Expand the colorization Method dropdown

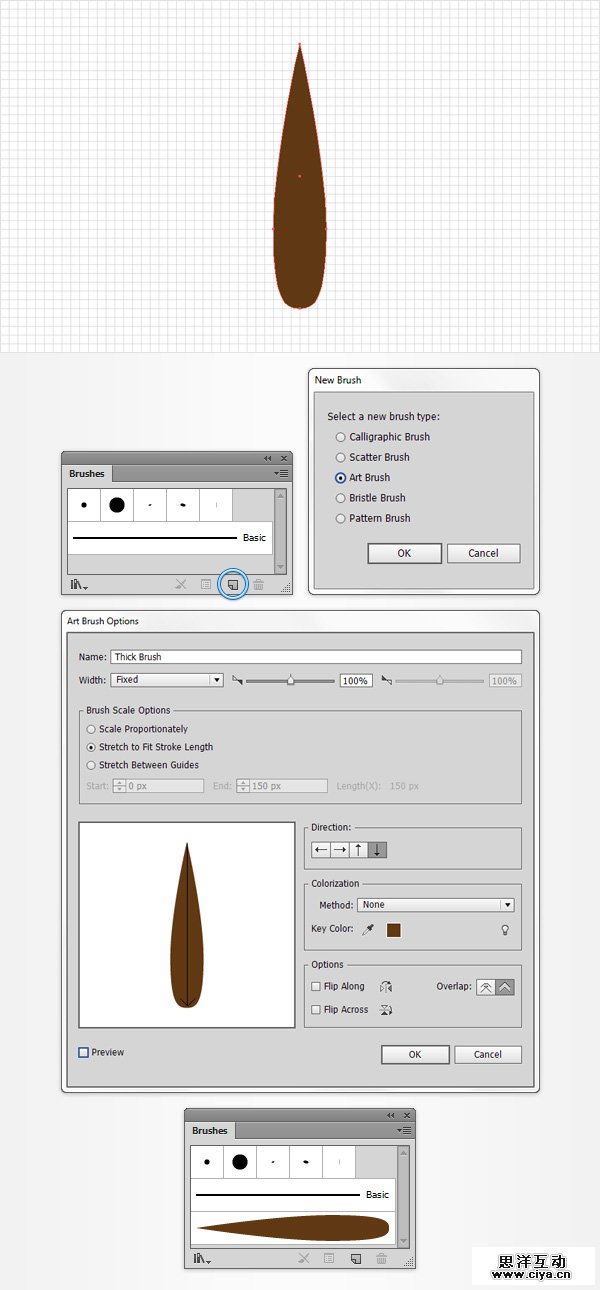click(x=437, y=905)
